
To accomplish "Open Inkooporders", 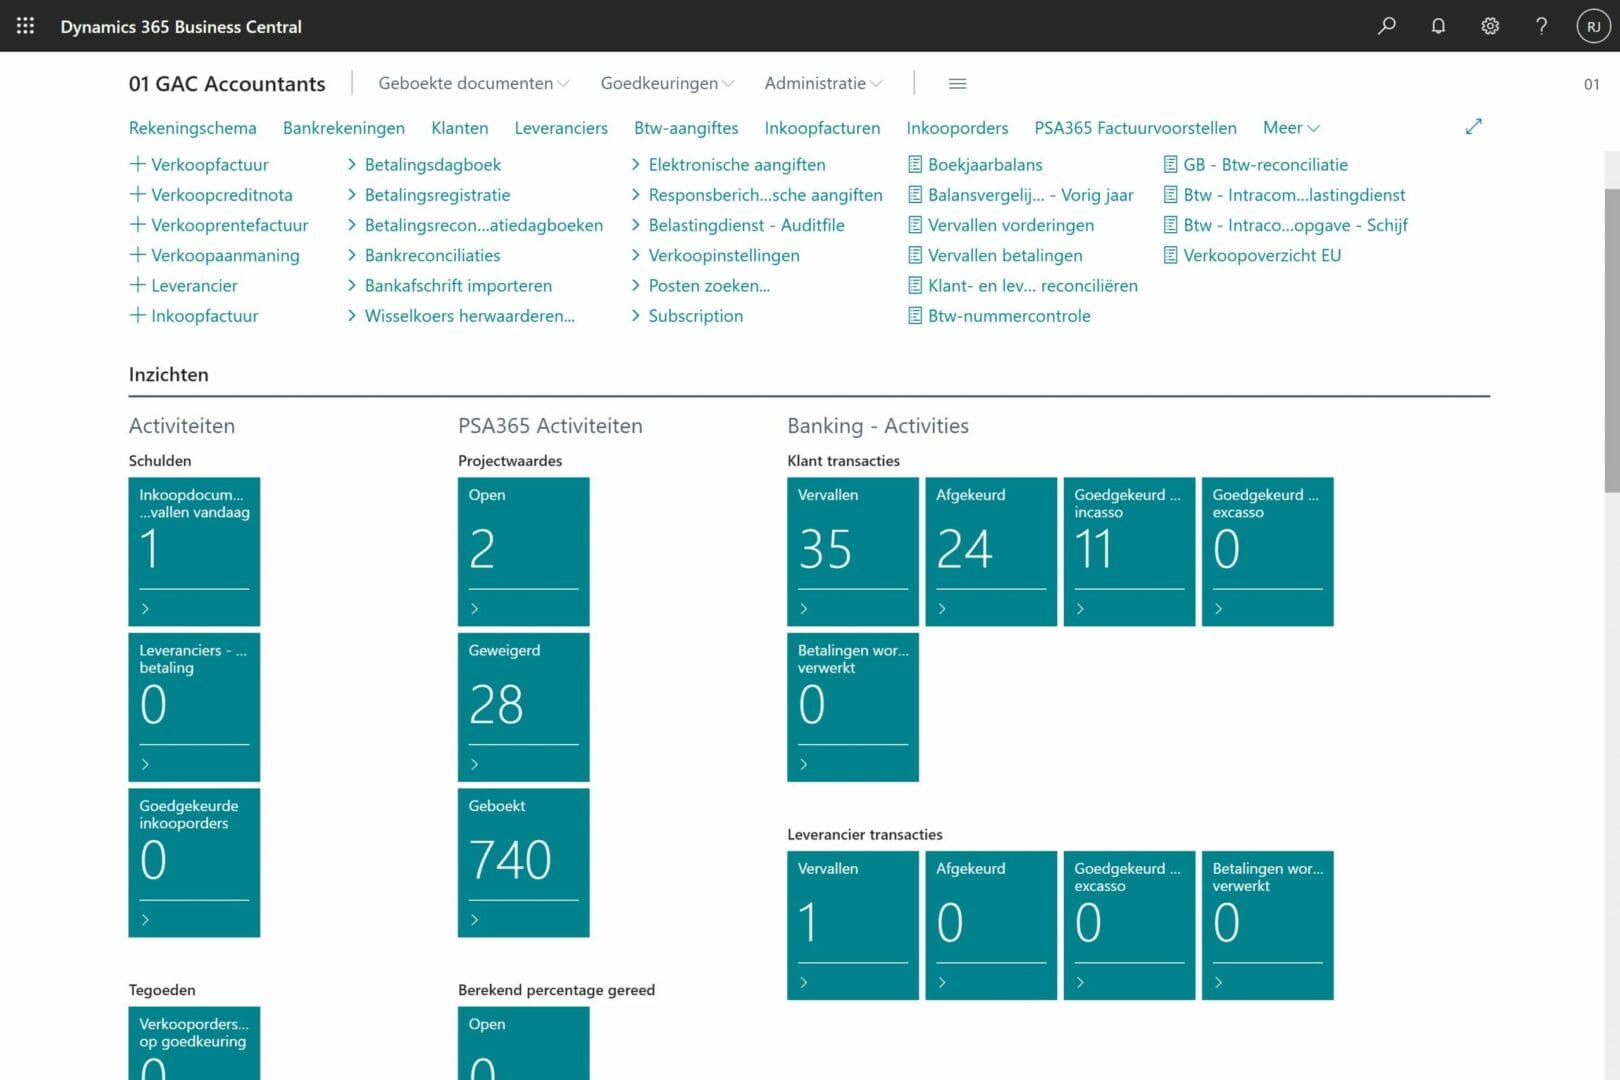I will click(957, 127).
